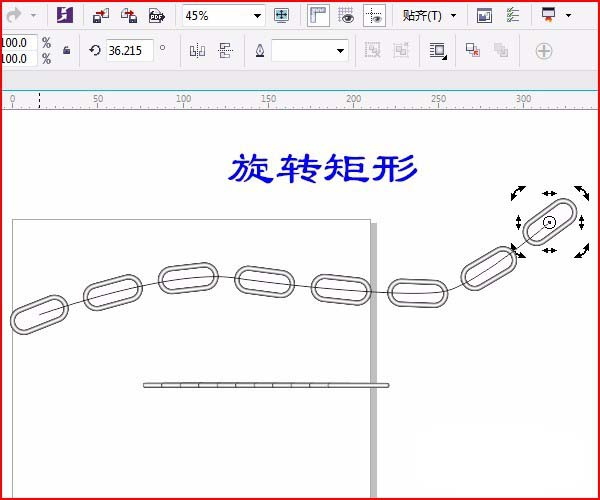
Task: Click the Publish to PDF icon
Action: point(157,16)
